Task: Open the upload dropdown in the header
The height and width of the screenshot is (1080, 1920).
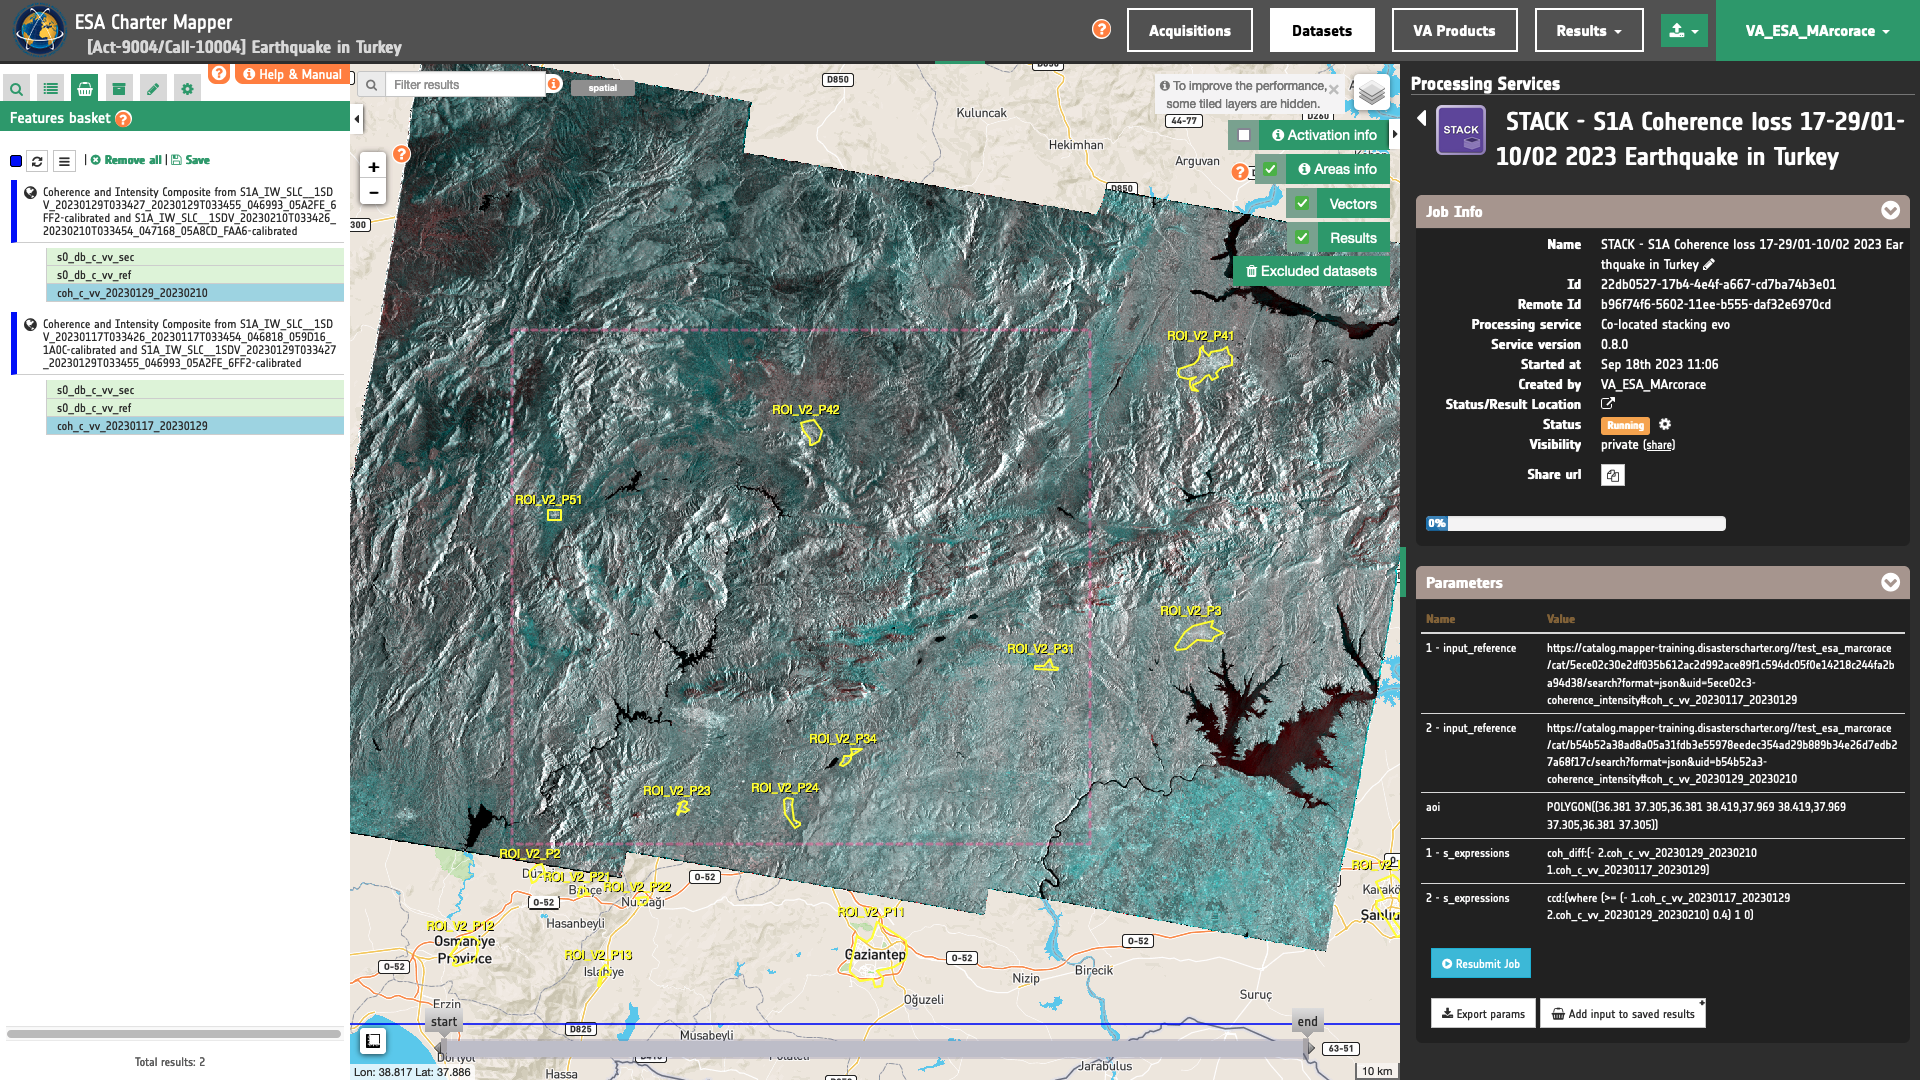Action: pyautogui.click(x=1684, y=31)
